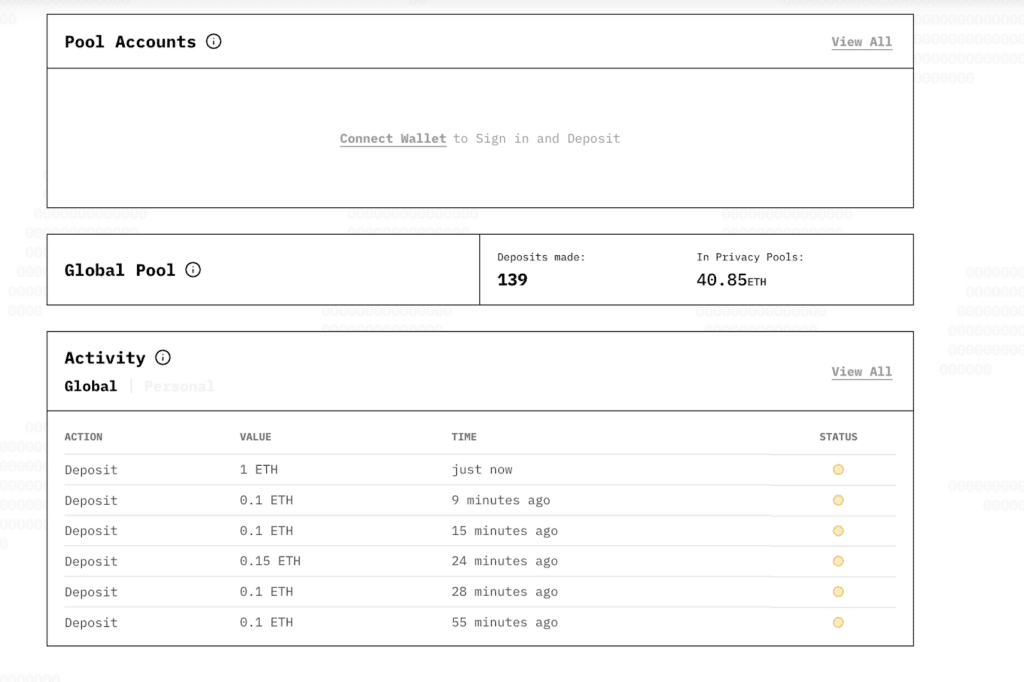Image resolution: width=1024 pixels, height=682 pixels.
Task: Check status dot for 55 minutes ago deposit
Action: [838, 623]
